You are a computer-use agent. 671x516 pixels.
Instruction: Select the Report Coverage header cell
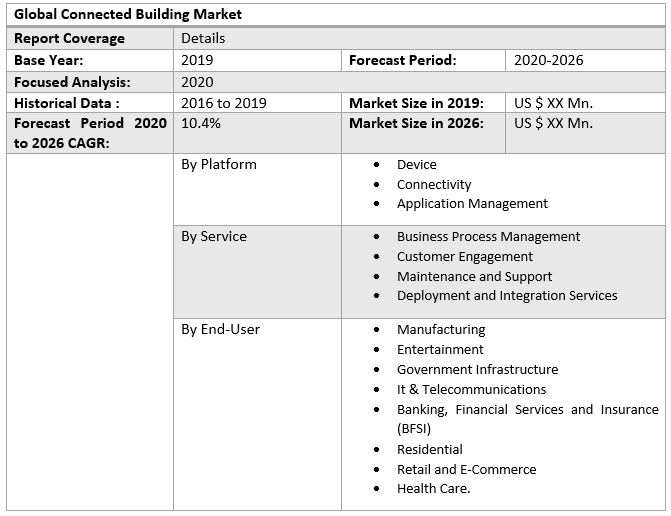coord(70,38)
